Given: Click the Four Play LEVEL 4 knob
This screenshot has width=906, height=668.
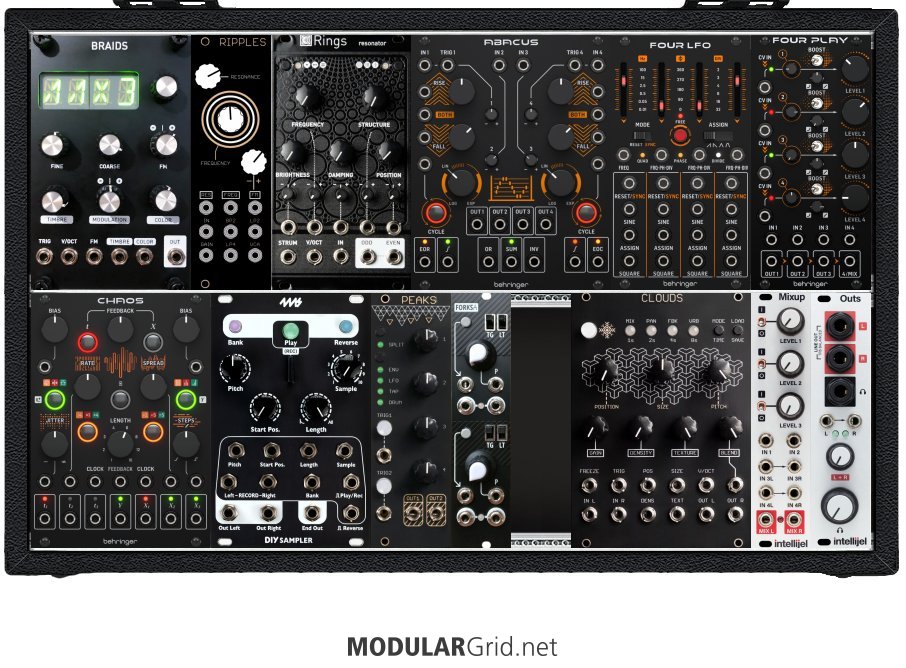Looking at the screenshot, I should pos(854,198).
